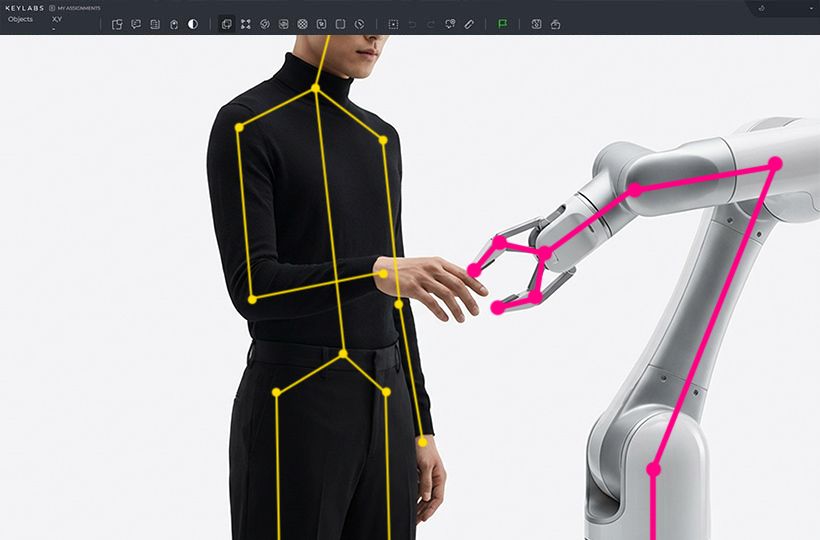Click the small icon before My Assignments
Image resolution: width=820 pixels, height=540 pixels.
pyautogui.click(x=52, y=8)
